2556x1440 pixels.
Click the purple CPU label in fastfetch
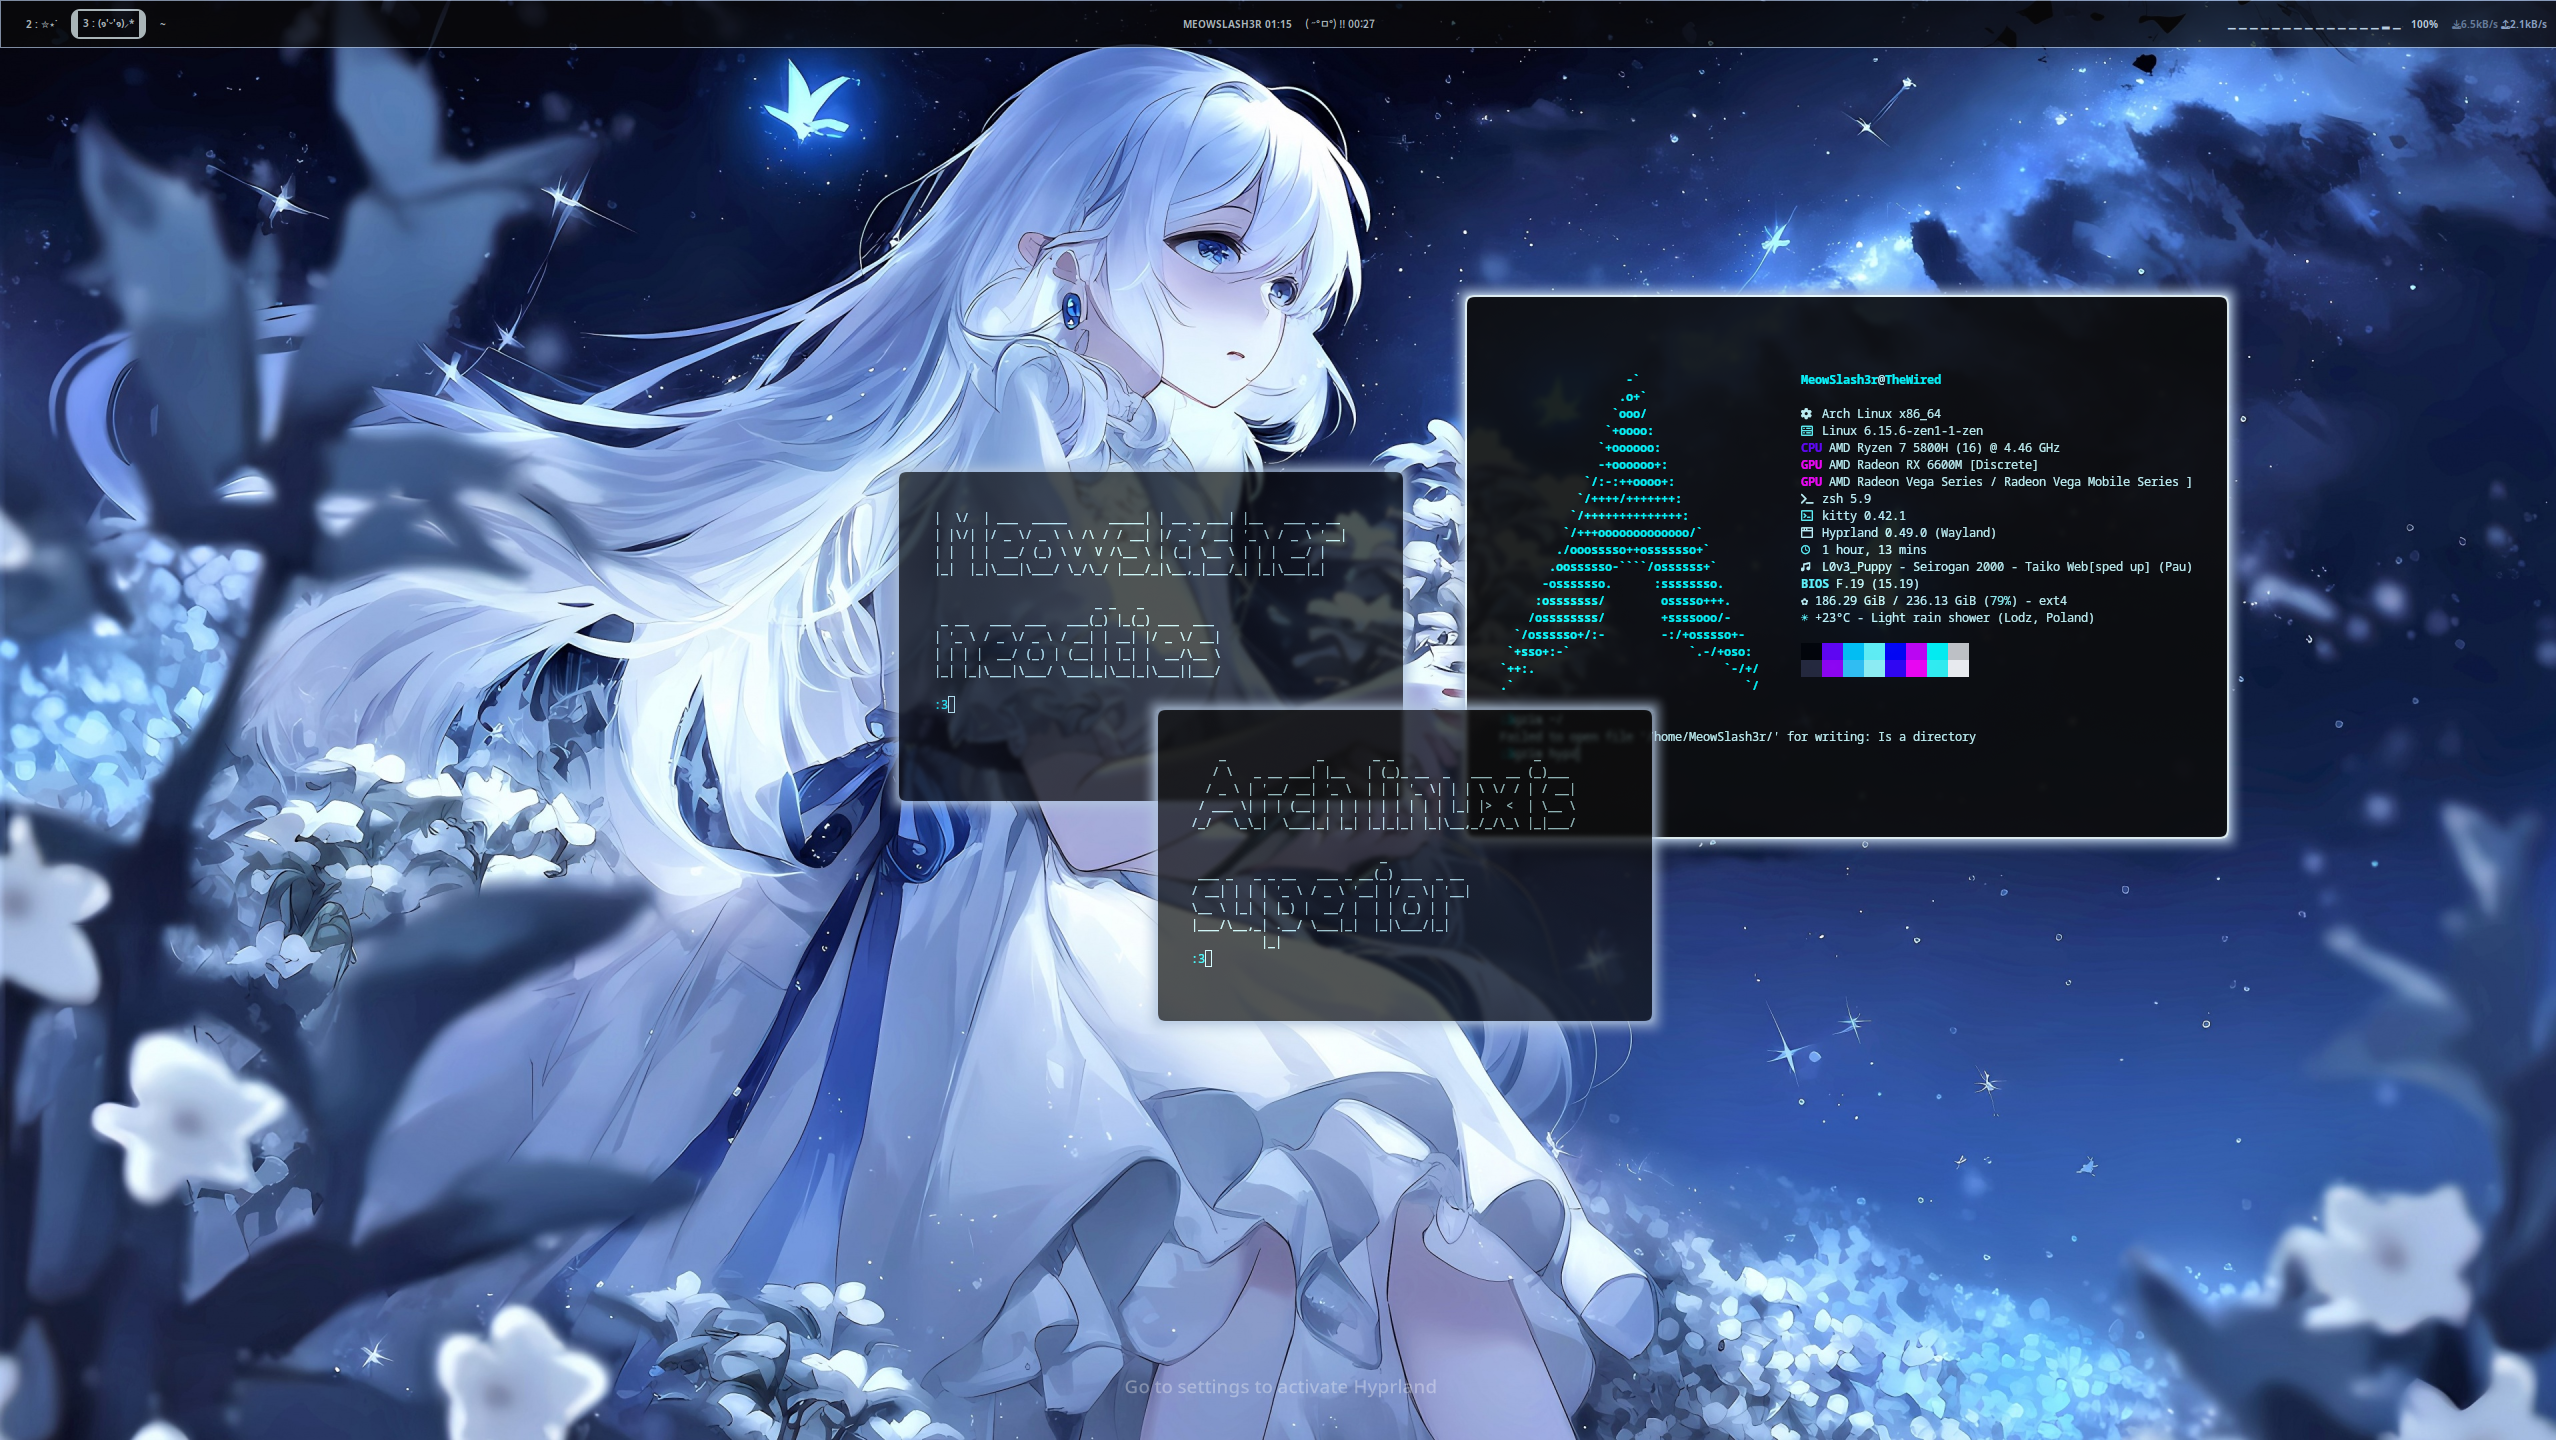tap(1811, 447)
